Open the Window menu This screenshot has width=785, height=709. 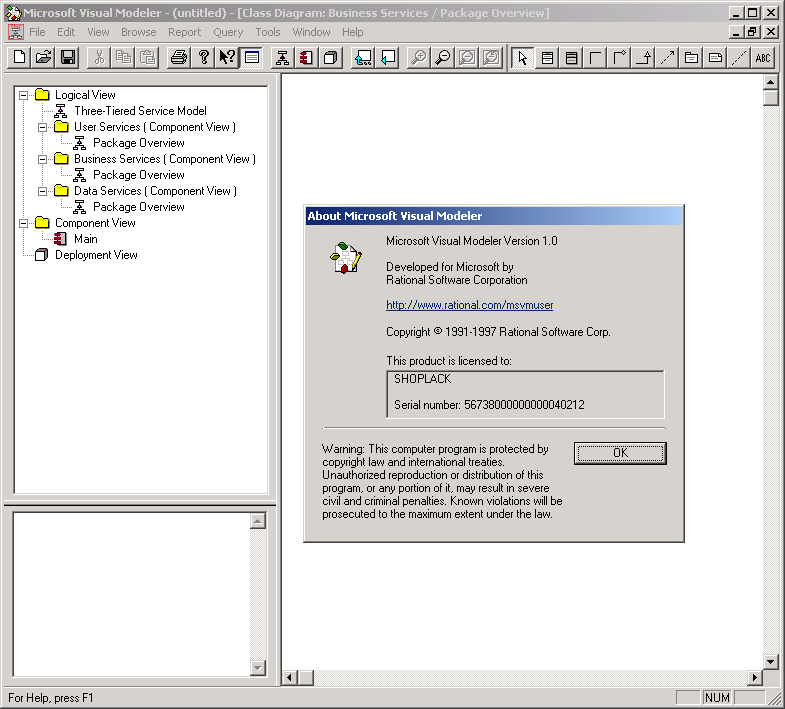point(311,32)
